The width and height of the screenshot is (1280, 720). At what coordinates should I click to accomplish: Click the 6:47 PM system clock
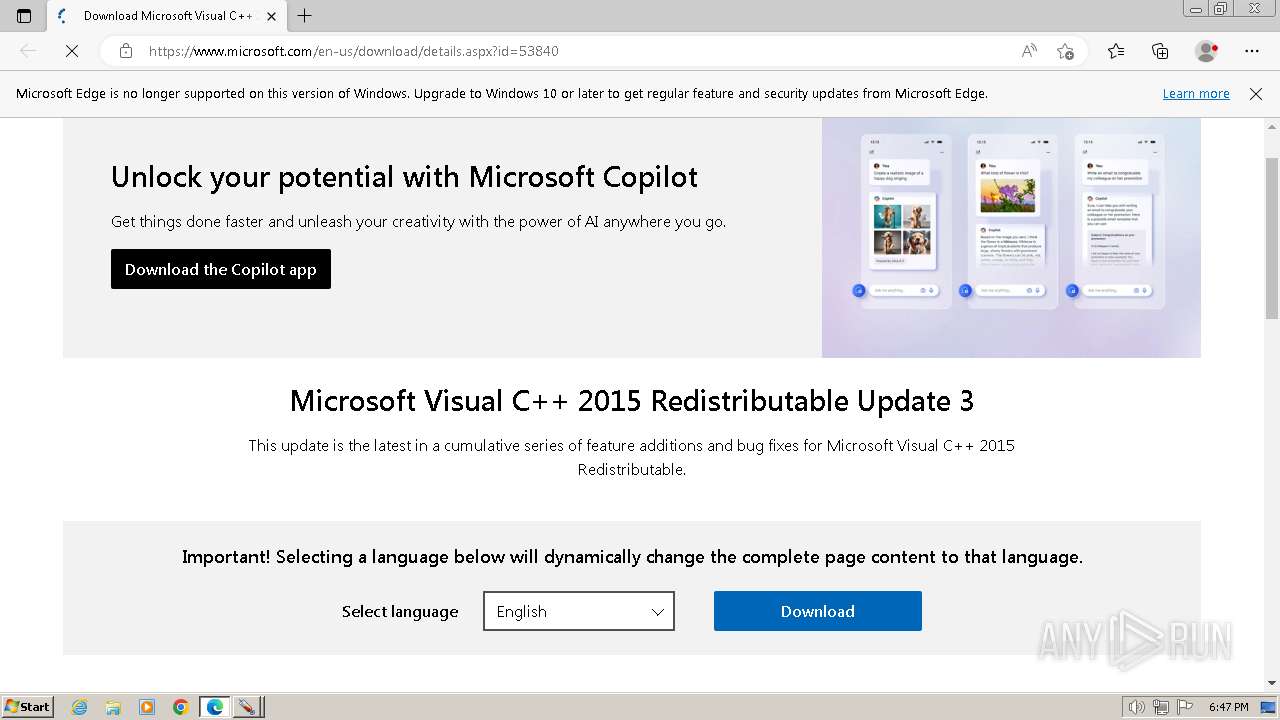click(x=1228, y=707)
